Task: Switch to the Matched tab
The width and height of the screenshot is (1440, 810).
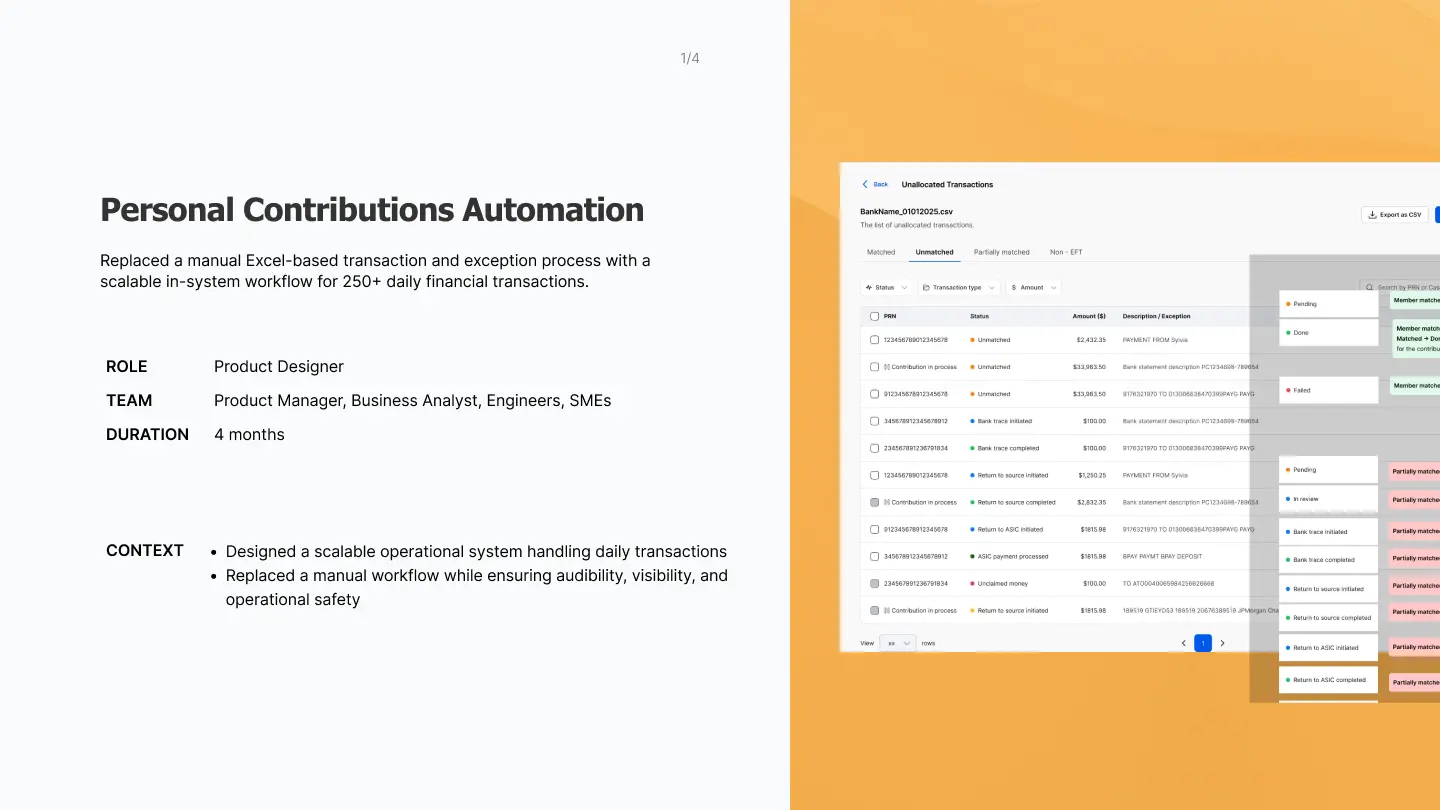Action: pyautogui.click(x=881, y=252)
